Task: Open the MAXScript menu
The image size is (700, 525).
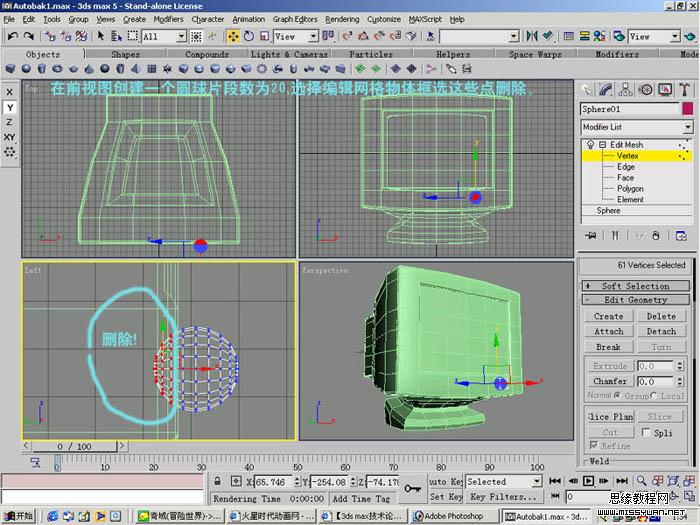Action: [x=425, y=19]
